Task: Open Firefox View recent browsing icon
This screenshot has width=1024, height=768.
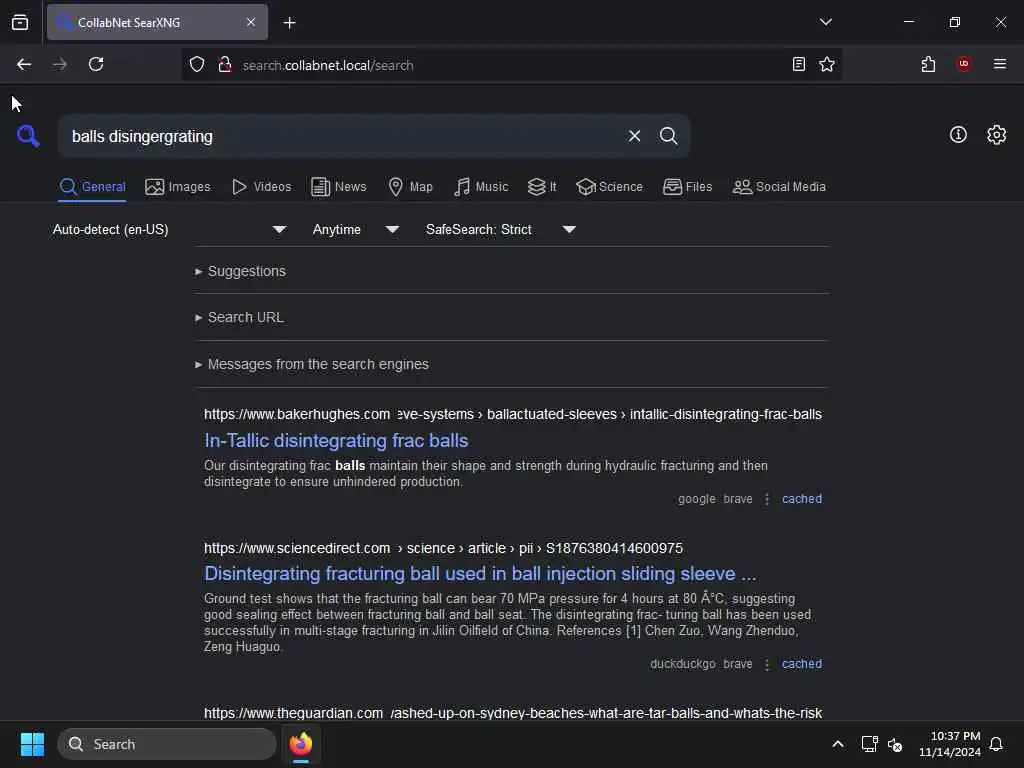Action: coord(20,23)
